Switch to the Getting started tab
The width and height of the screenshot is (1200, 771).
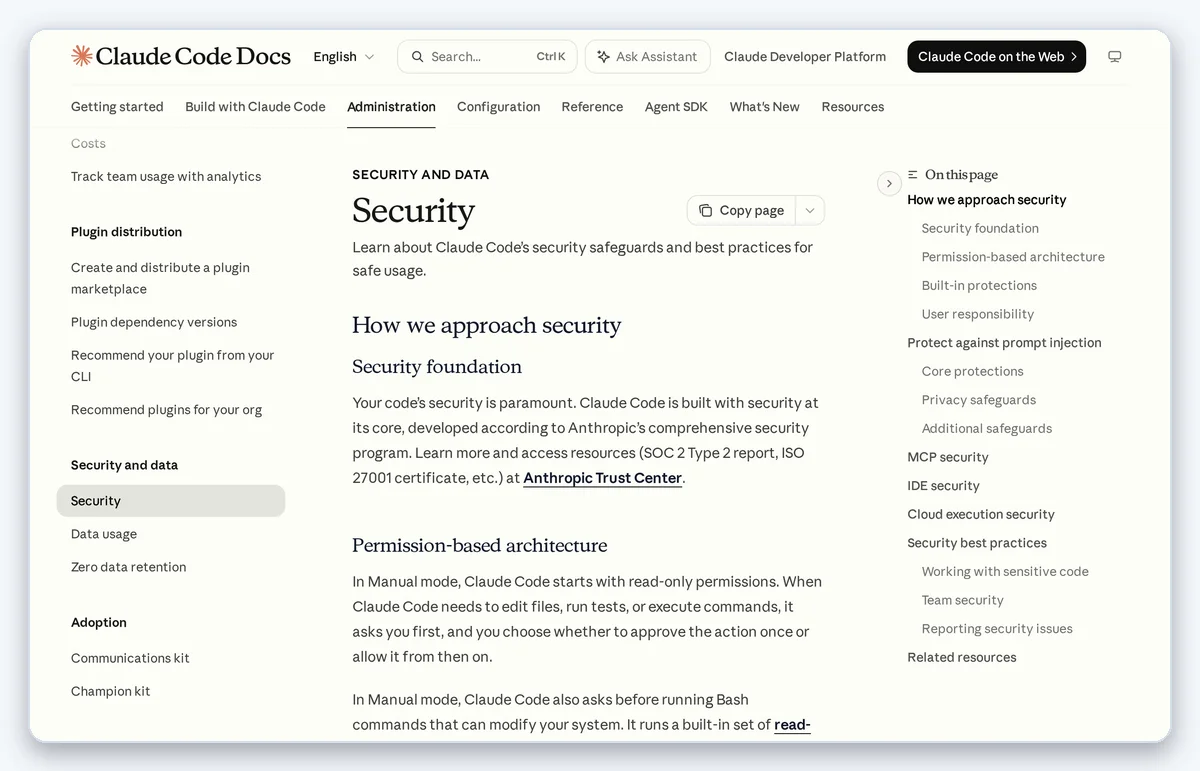pos(117,107)
